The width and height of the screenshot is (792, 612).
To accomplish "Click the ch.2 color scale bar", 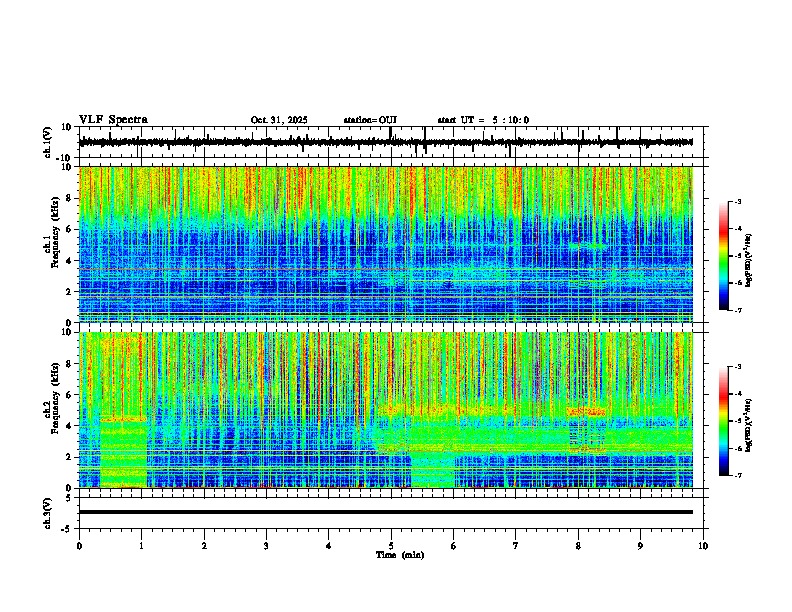I will click(724, 421).
